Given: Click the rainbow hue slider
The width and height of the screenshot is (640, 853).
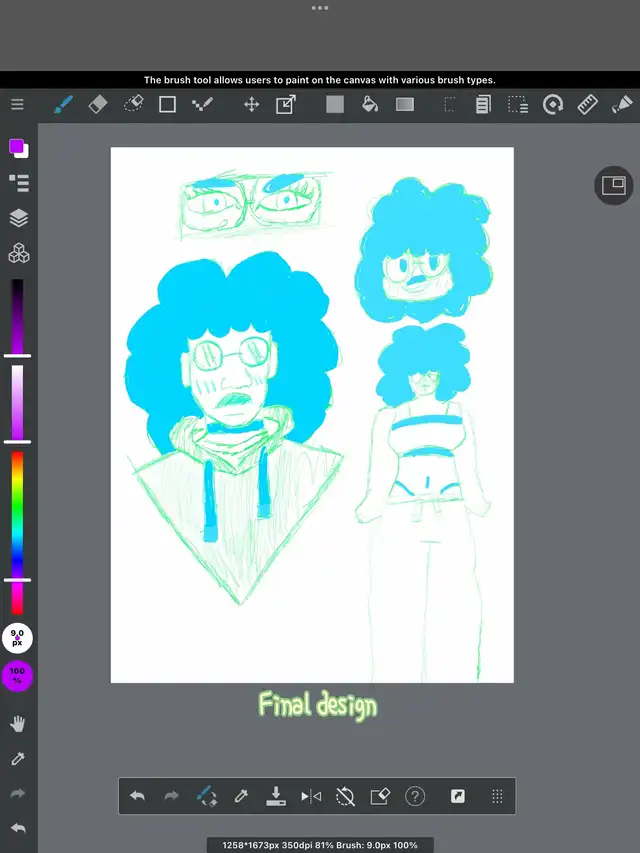Looking at the screenshot, I should tap(17, 530).
